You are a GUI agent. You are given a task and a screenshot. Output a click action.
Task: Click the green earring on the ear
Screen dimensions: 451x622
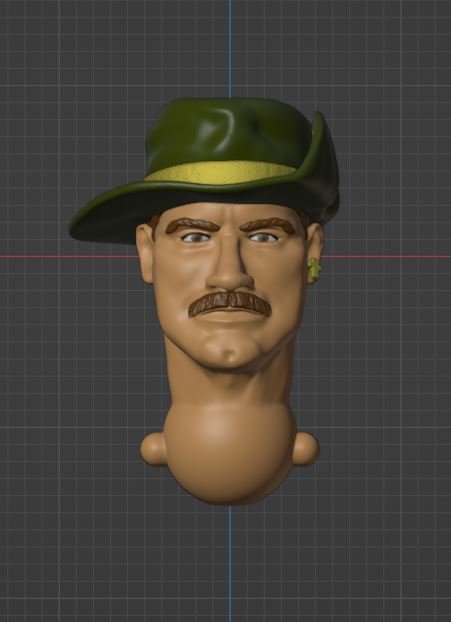[314, 269]
